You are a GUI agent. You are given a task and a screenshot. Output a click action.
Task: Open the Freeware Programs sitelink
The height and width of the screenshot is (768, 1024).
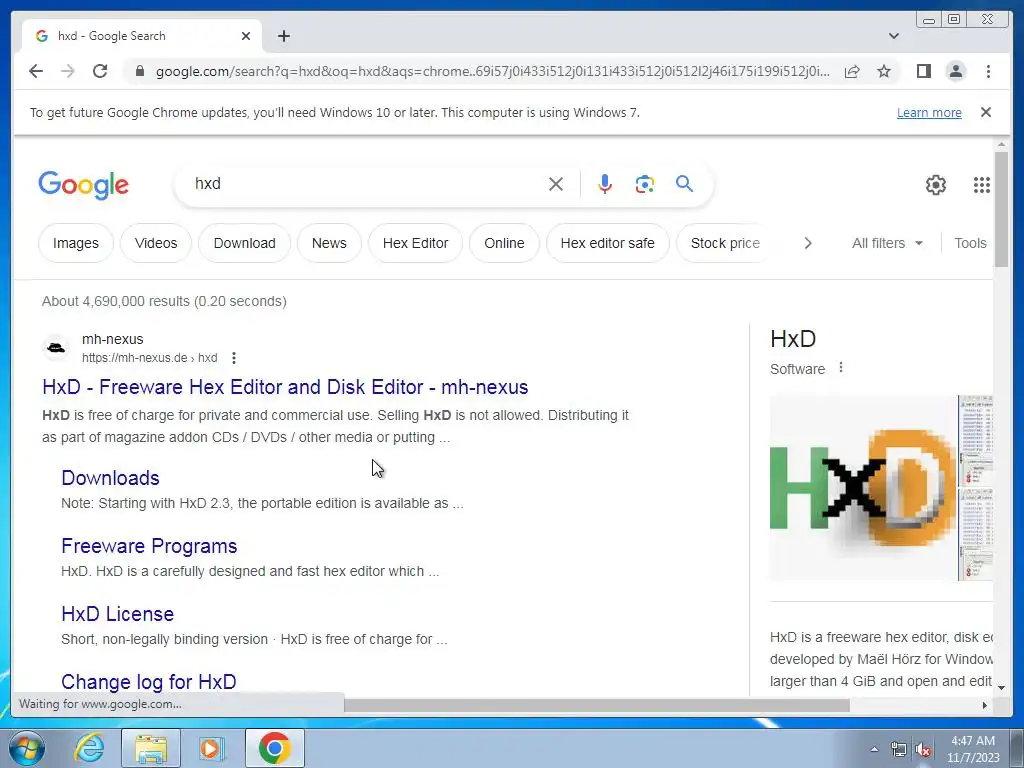click(x=149, y=545)
